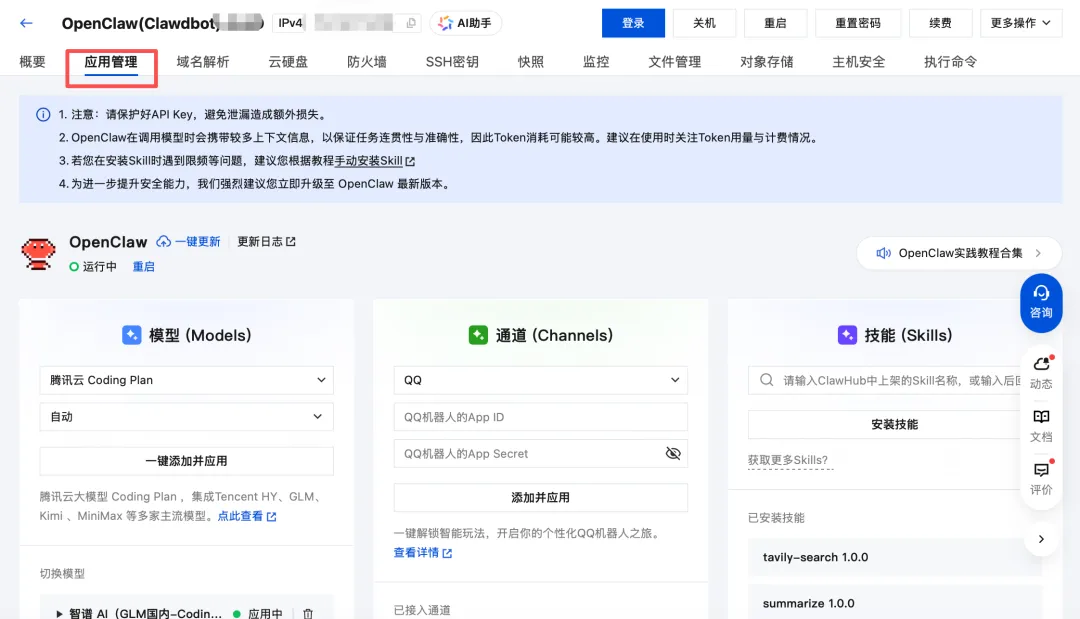Image resolution: width=1080 pixels, height=619 pixels.
Task: Select the tavily-search 1.0.0 skill row
Action: click(x=894, y=557)
